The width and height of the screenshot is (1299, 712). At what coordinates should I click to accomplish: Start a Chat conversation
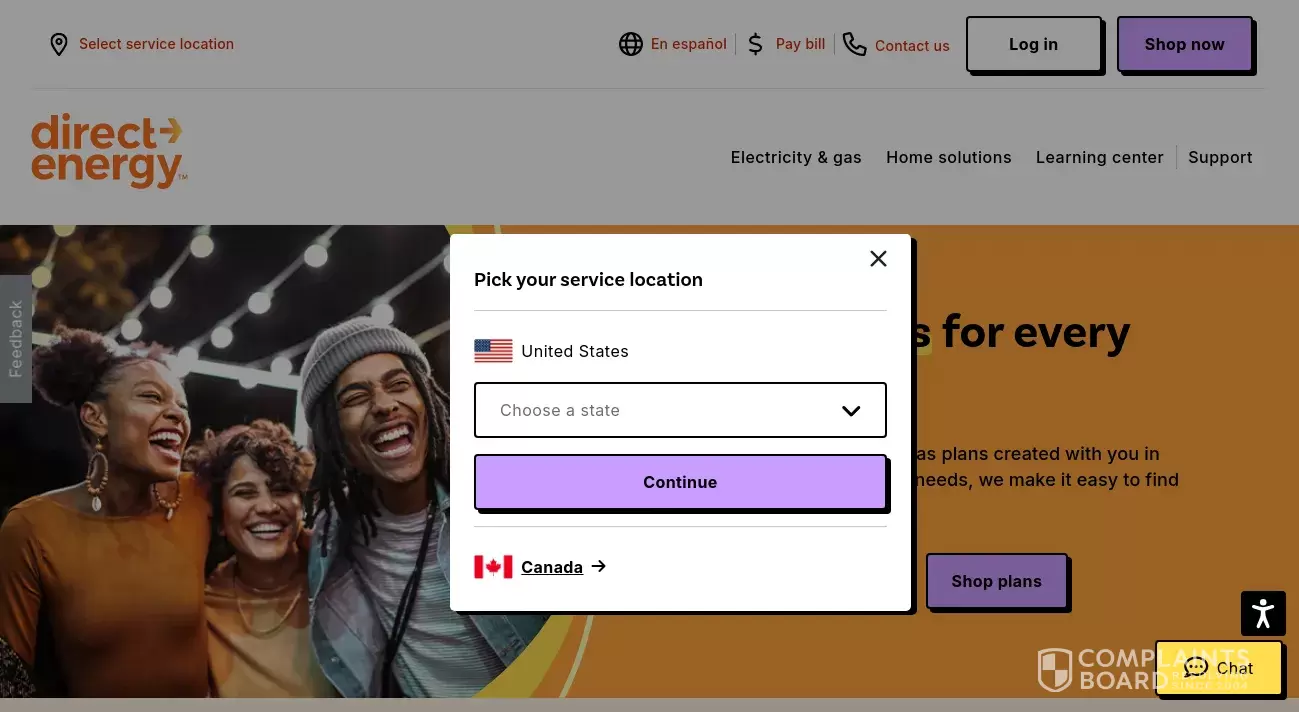pyautogui.click(x=1218, y=668)
